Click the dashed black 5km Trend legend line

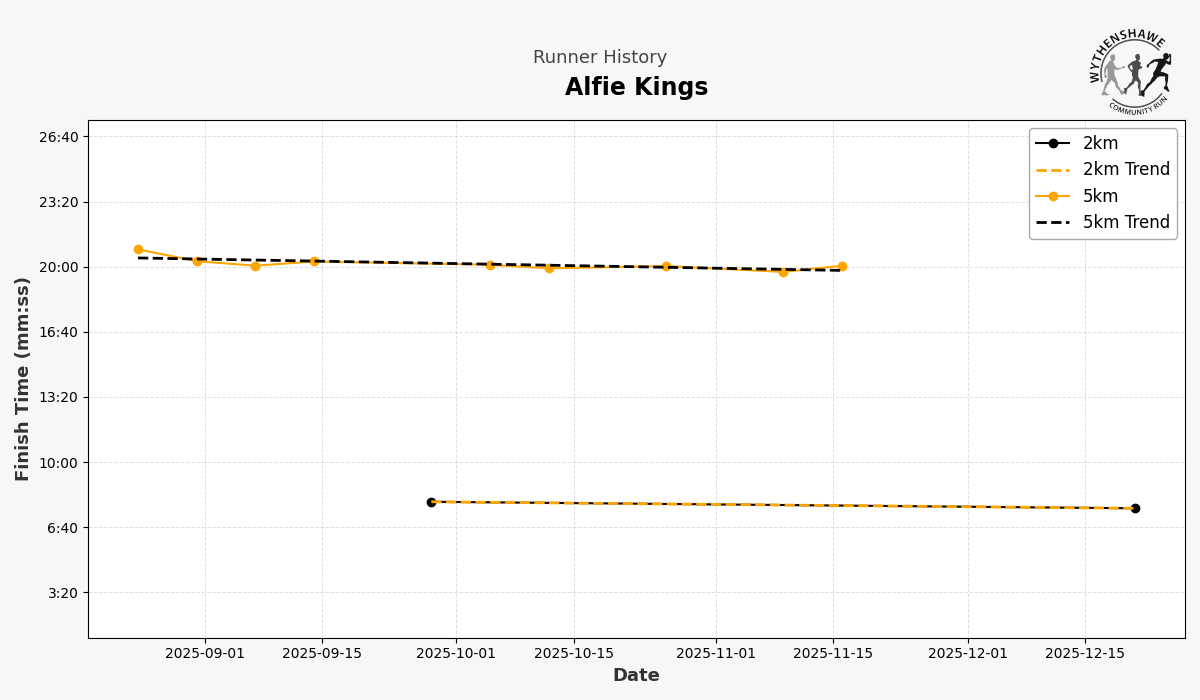(x=1053, y=223)
